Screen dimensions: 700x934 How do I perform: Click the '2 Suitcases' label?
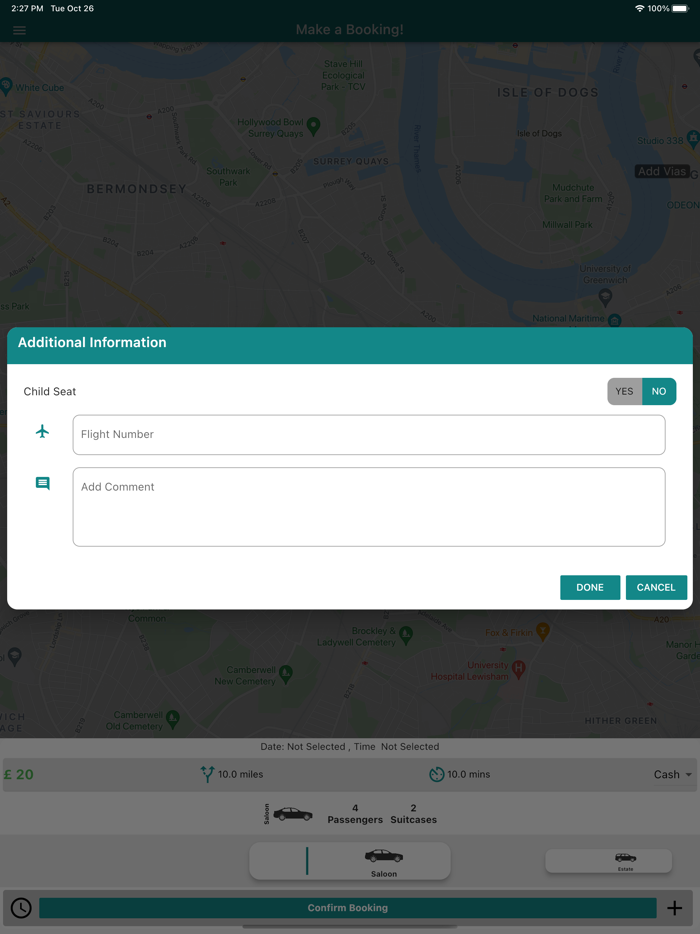tap(413, 814)
